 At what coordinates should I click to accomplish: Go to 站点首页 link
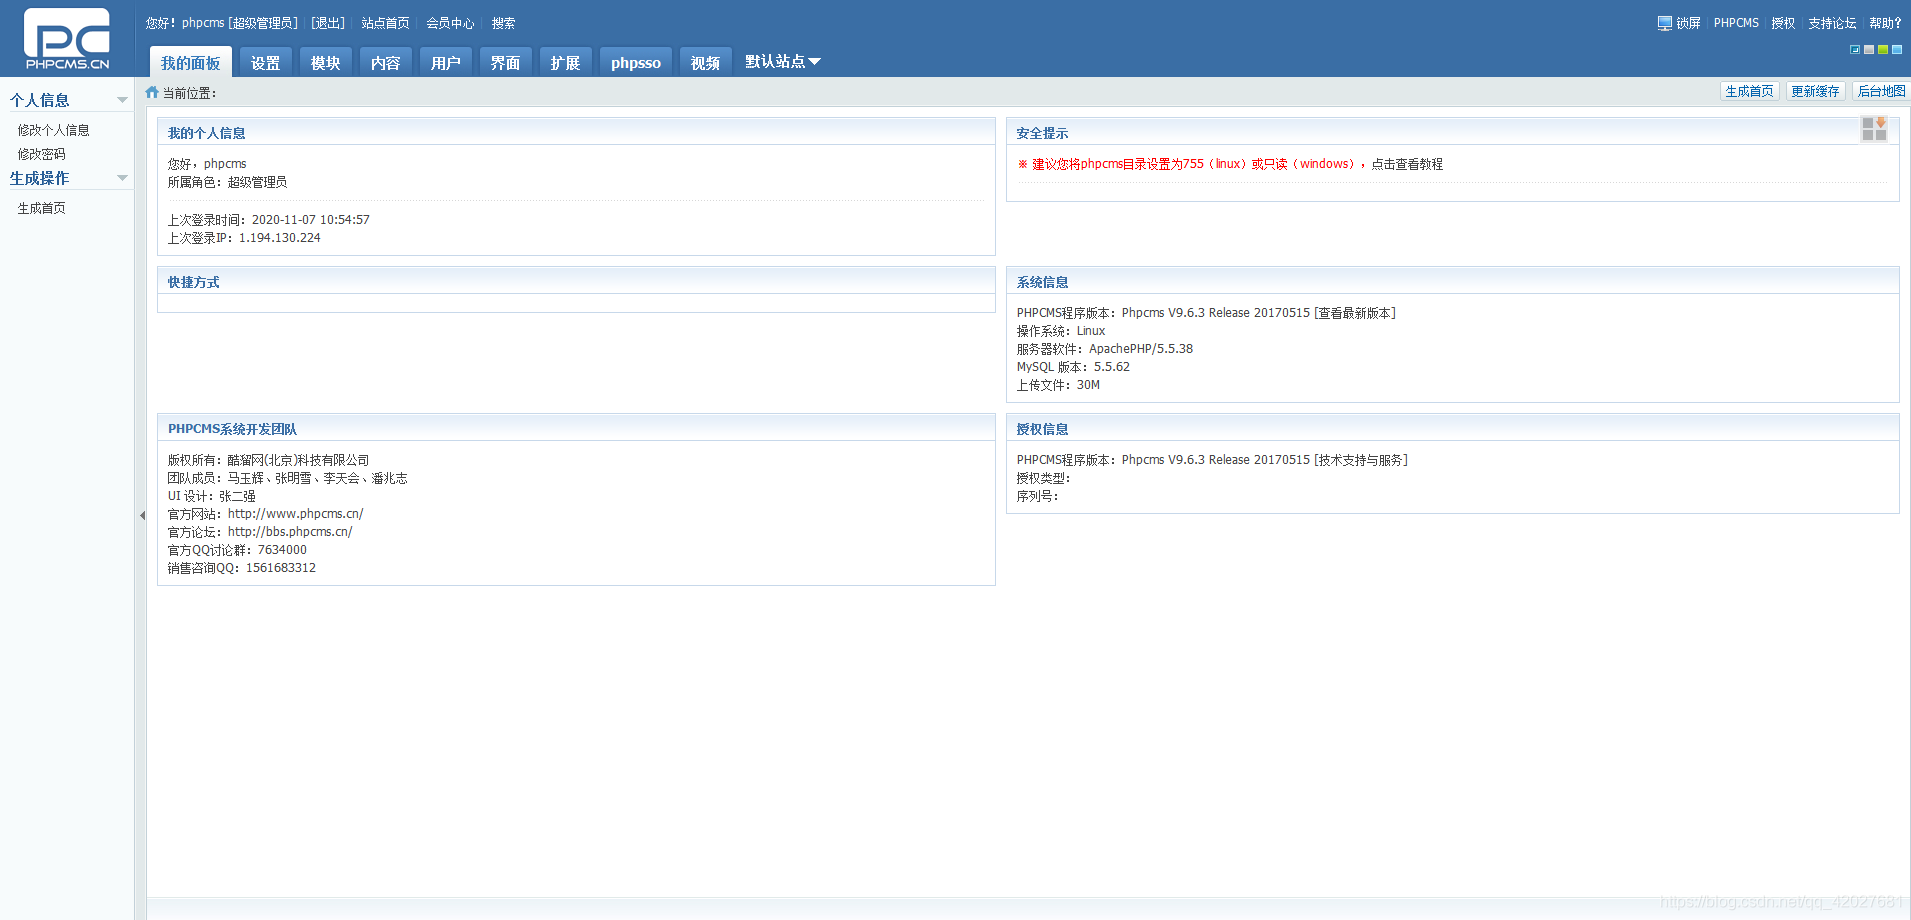(385, 23)
